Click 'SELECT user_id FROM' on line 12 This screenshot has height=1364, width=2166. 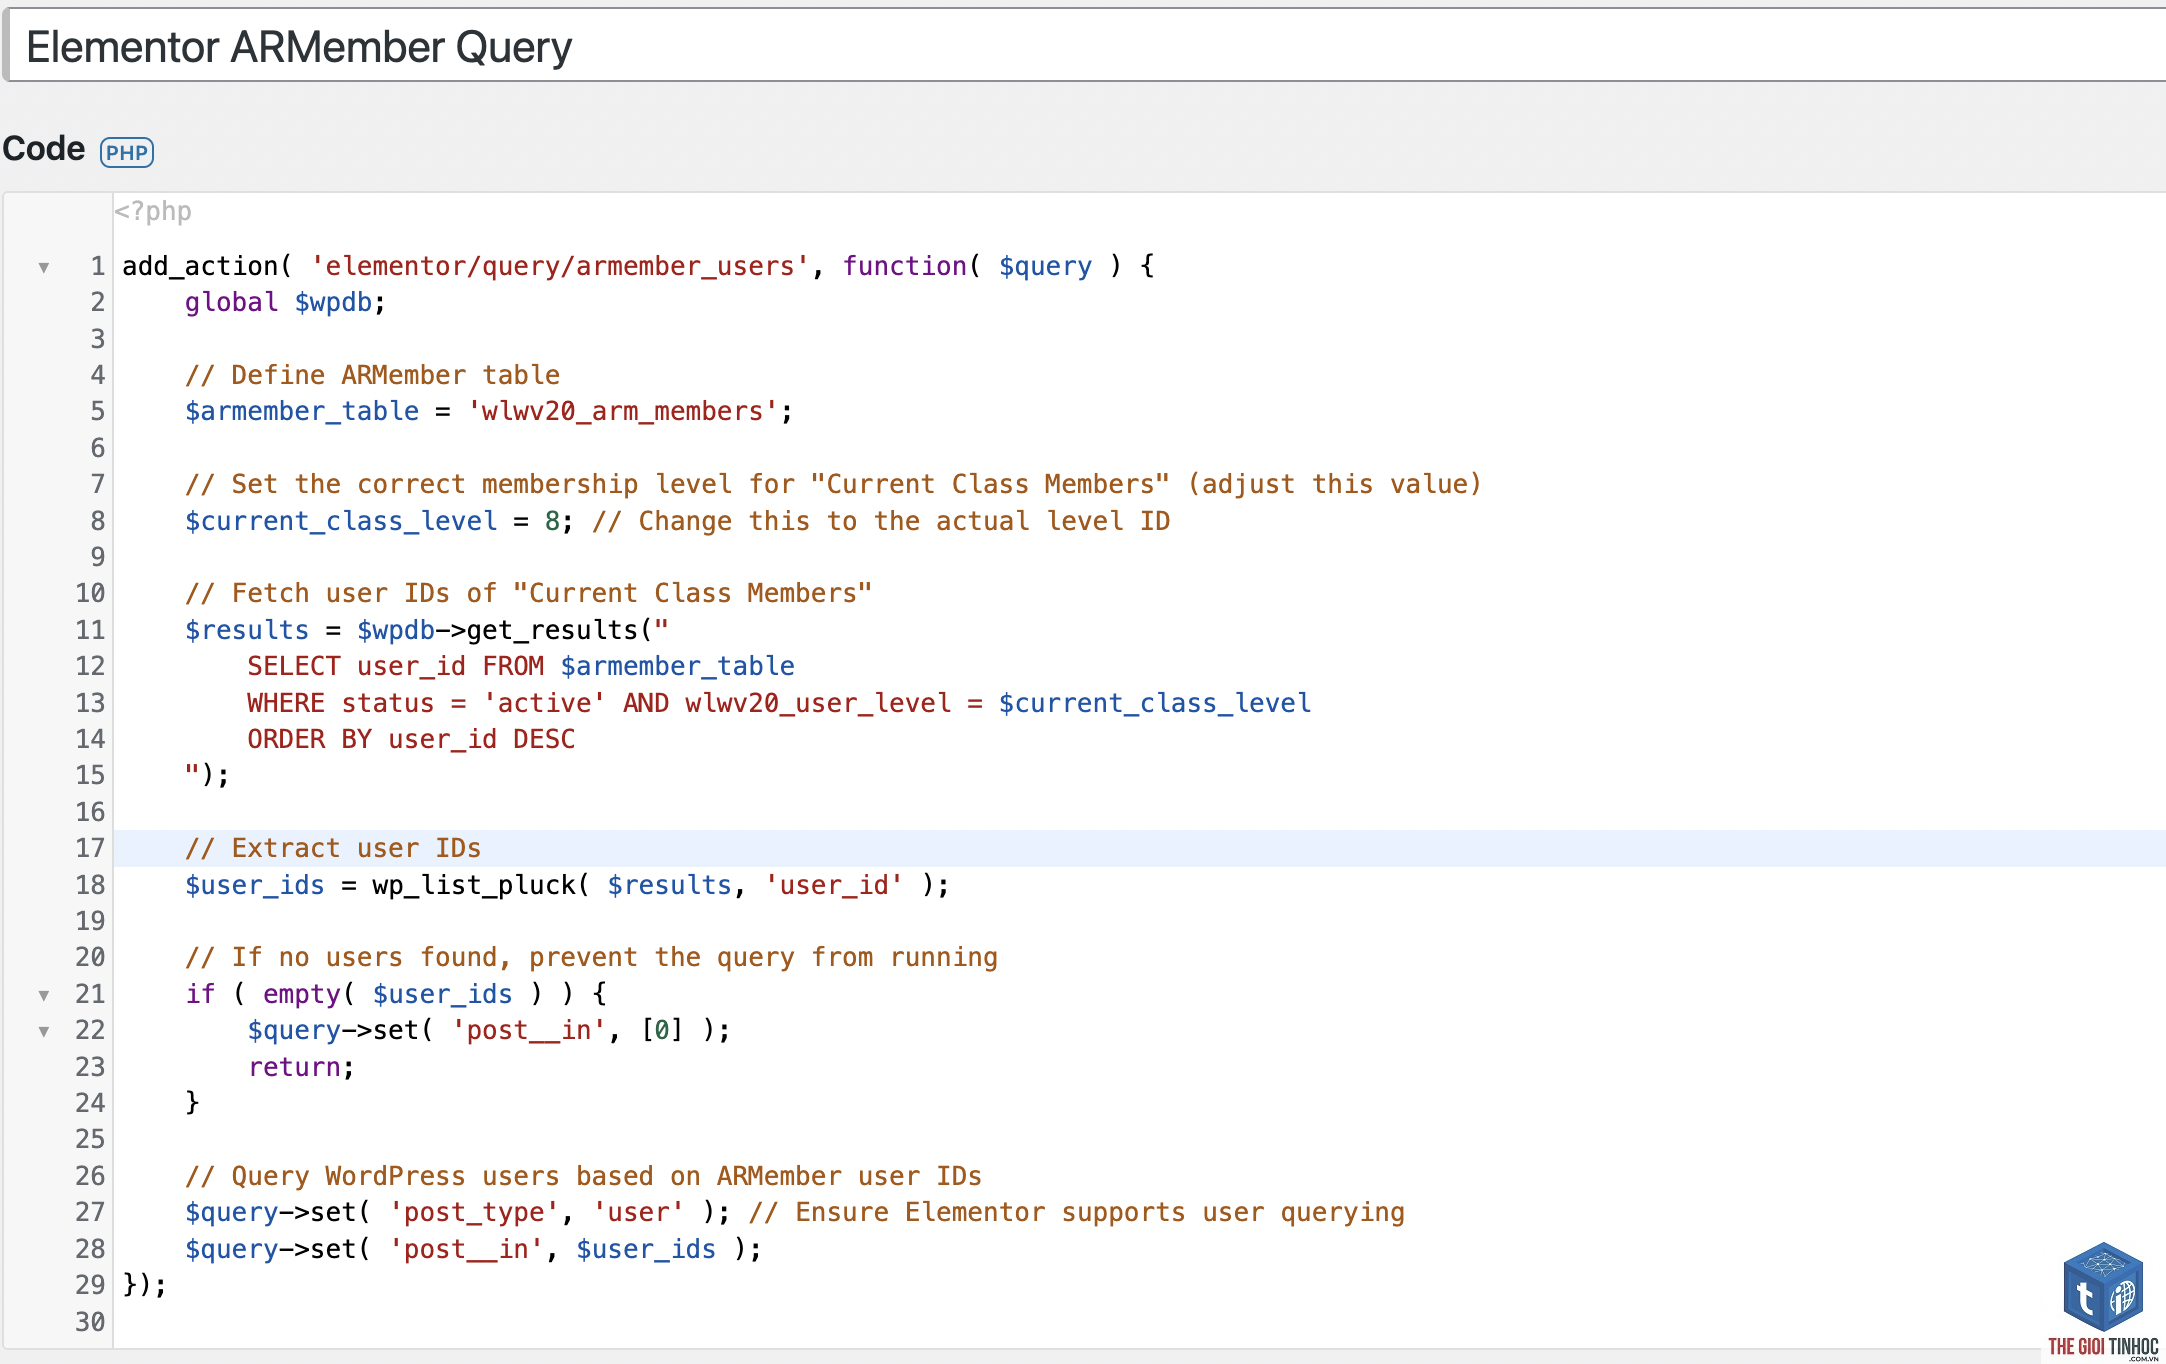coord(396,666)
